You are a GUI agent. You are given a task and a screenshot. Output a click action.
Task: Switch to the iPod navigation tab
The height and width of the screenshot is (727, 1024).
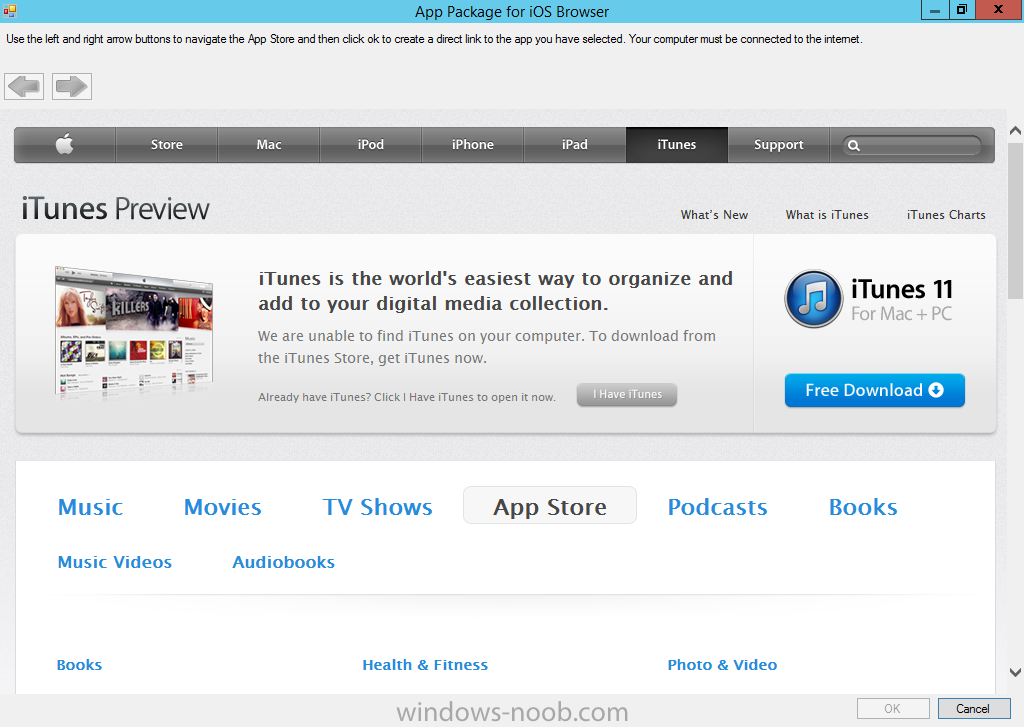click(x=370, y=144)
